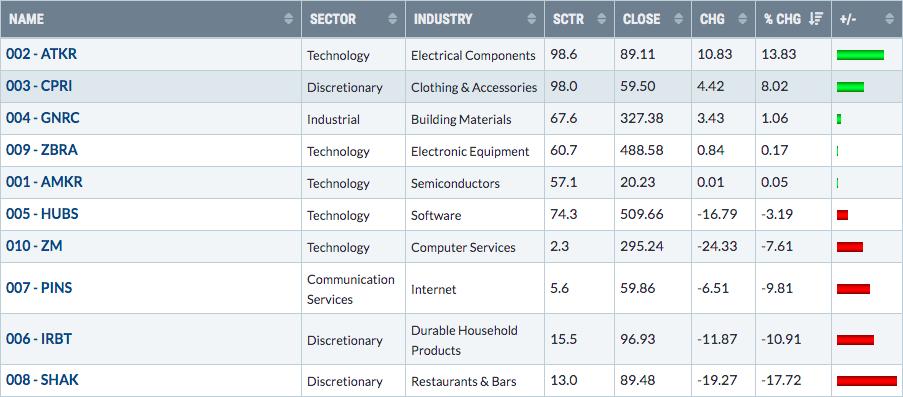The width and height of the screenshot is (903, 397).
Task: Click the SECTOR column sort arrows icon
Action: tap(393, 19)
